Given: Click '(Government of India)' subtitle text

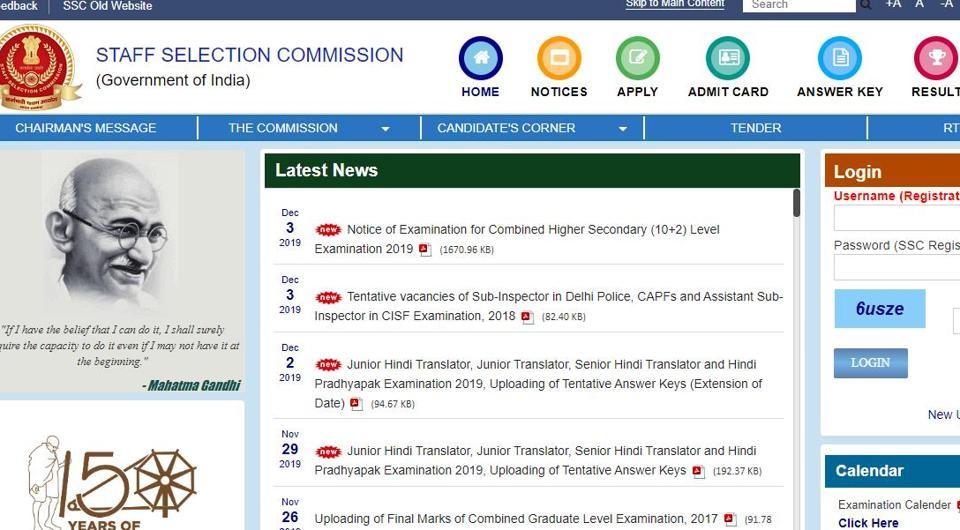Looking at the screenshot, I should [173, 80].
